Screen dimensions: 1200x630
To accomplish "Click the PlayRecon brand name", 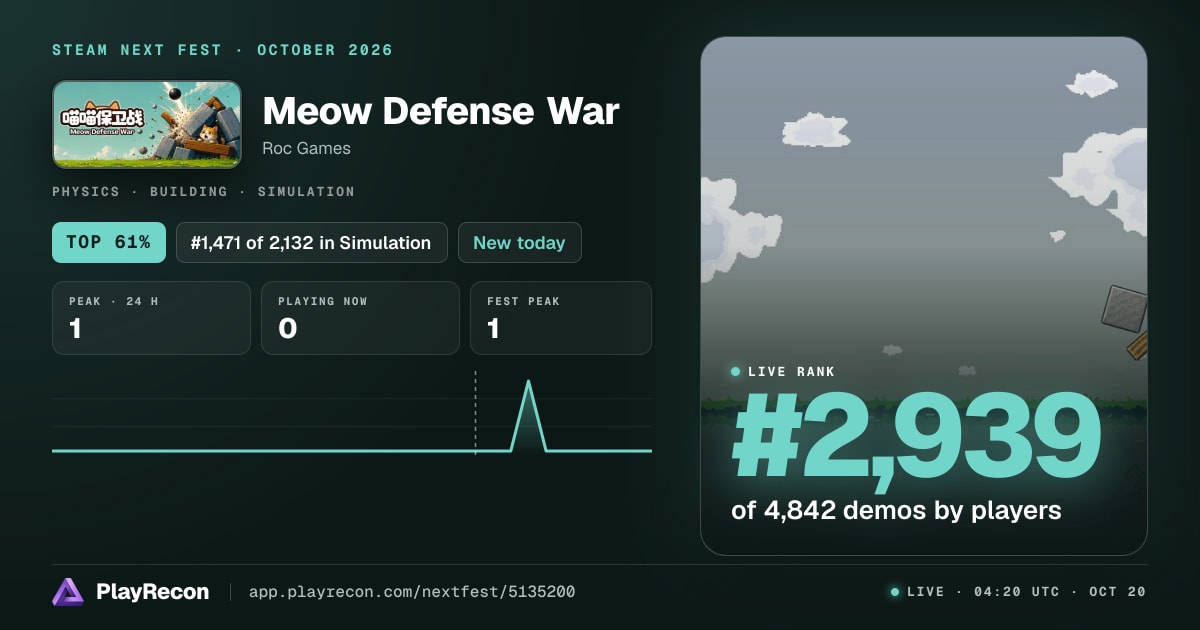I will coord(152,592).
